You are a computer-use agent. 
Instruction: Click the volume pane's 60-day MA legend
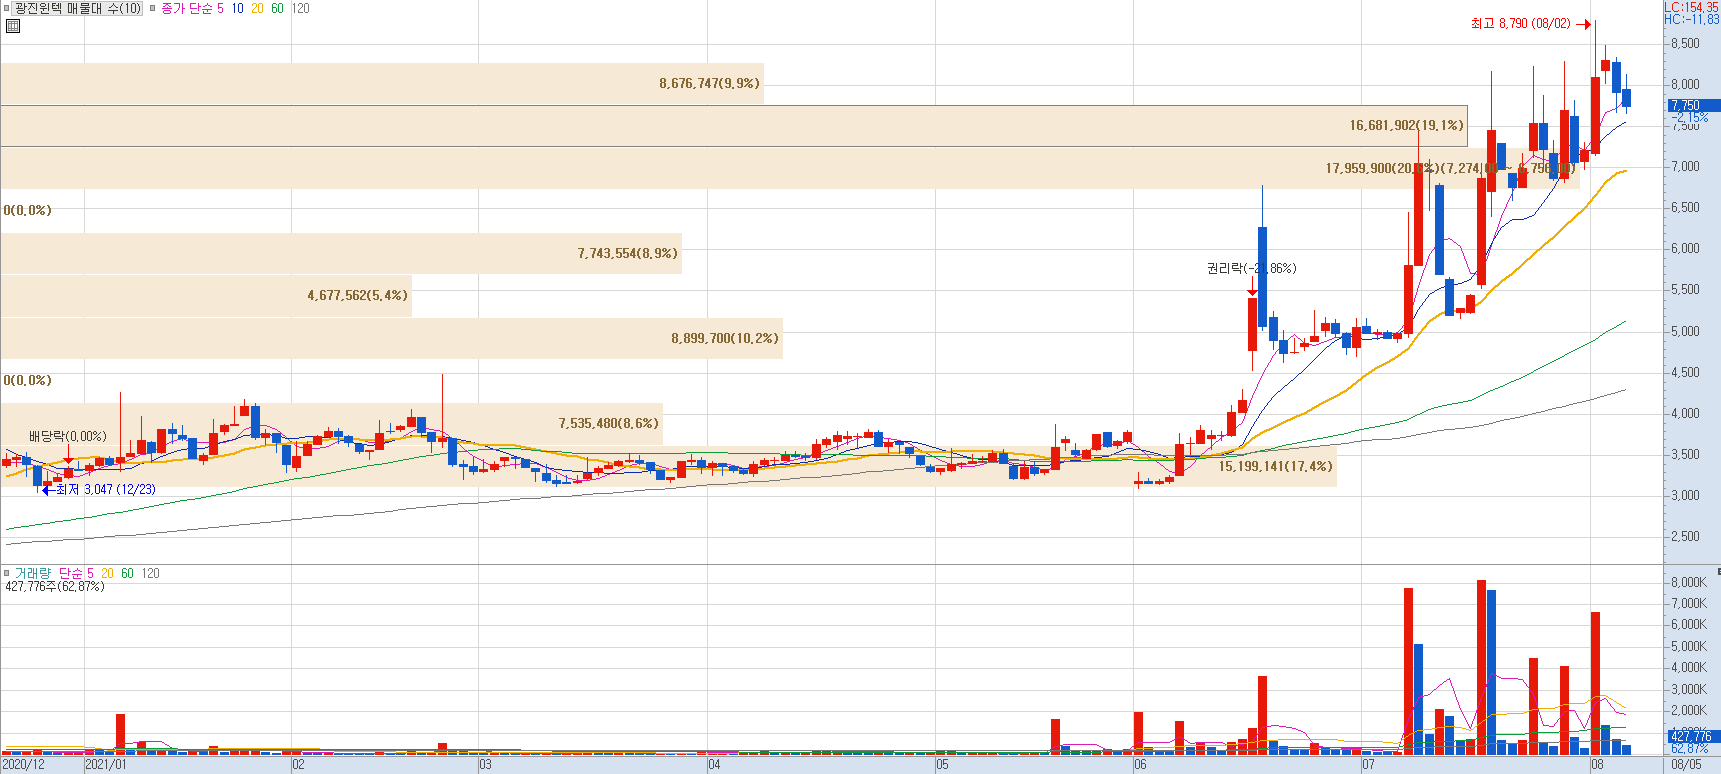127,573
